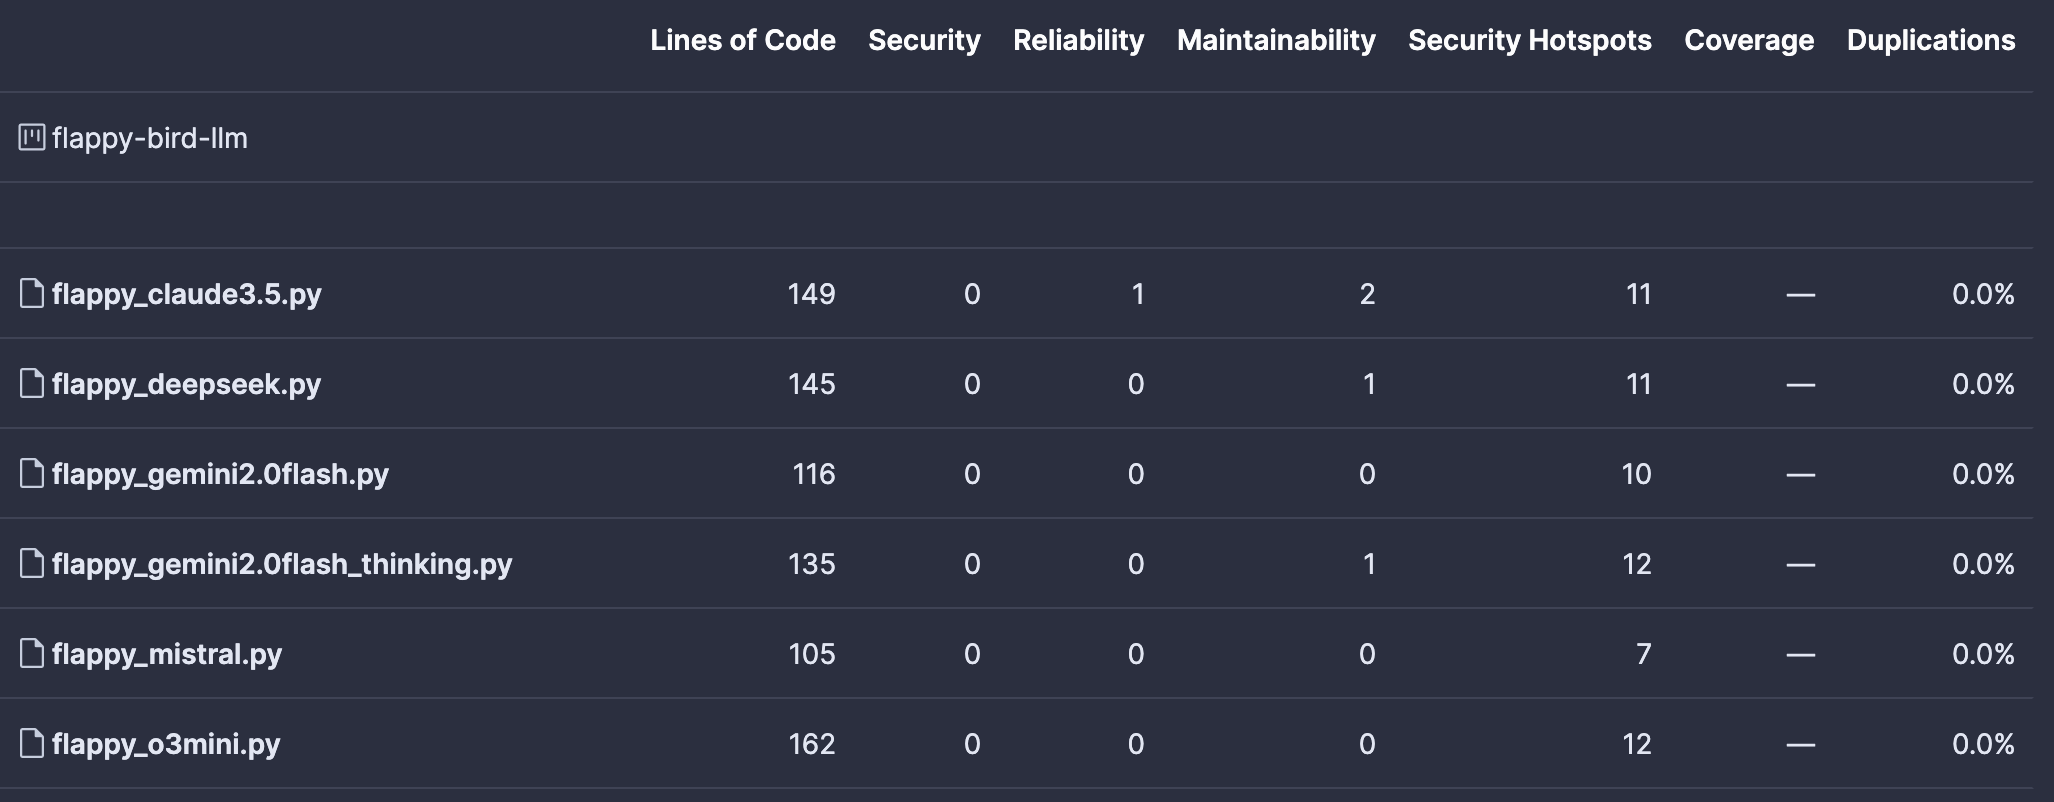
Task: Click file icon beside flappy_gemini2.0flash_thinking.py
Action: pyautogui.click(x=32, y=564)
